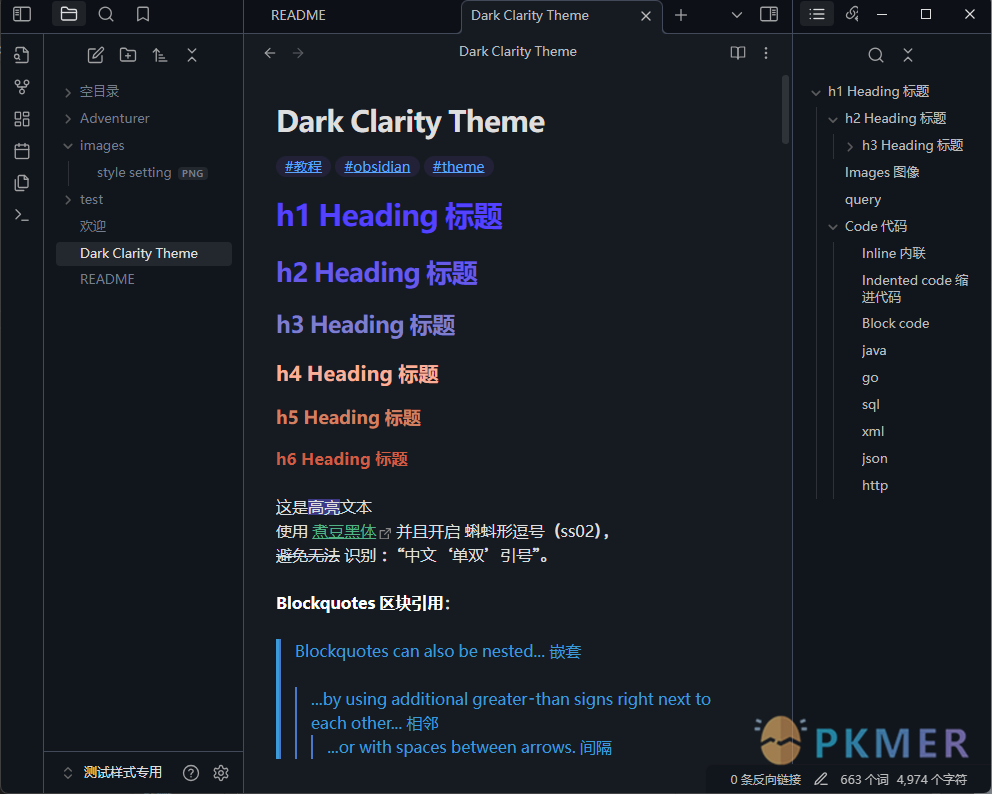Collapse all outline headings

tap(908, 55)
